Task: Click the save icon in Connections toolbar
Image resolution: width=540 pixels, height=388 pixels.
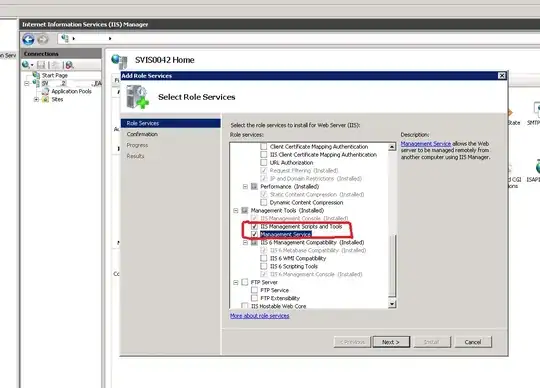Action: tap(41, 65)
